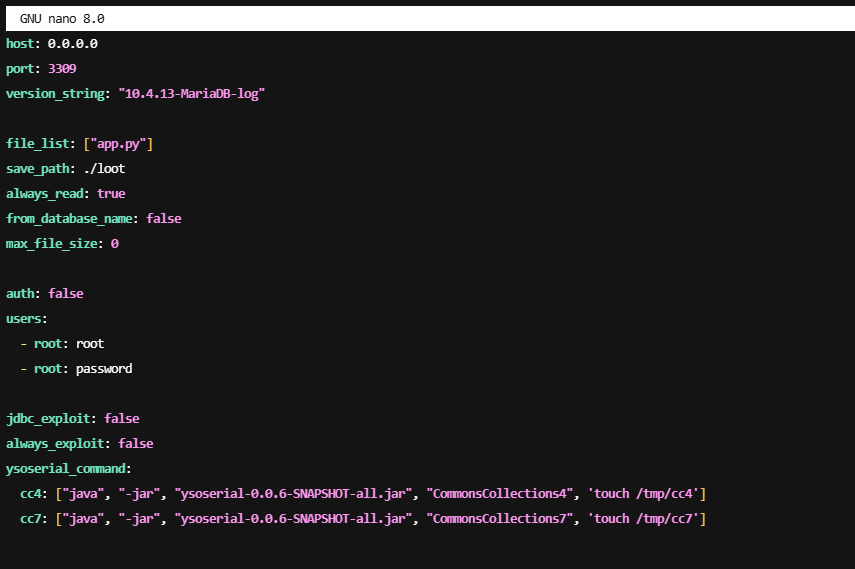Click the cc4 key

tap(31, 494)
